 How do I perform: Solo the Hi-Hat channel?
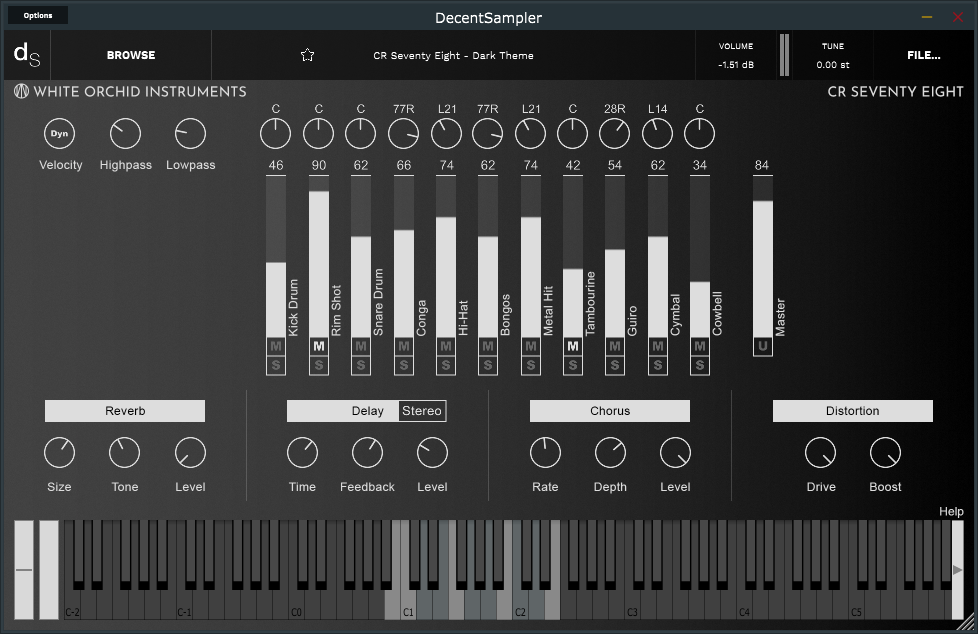(x=446, y=365)
